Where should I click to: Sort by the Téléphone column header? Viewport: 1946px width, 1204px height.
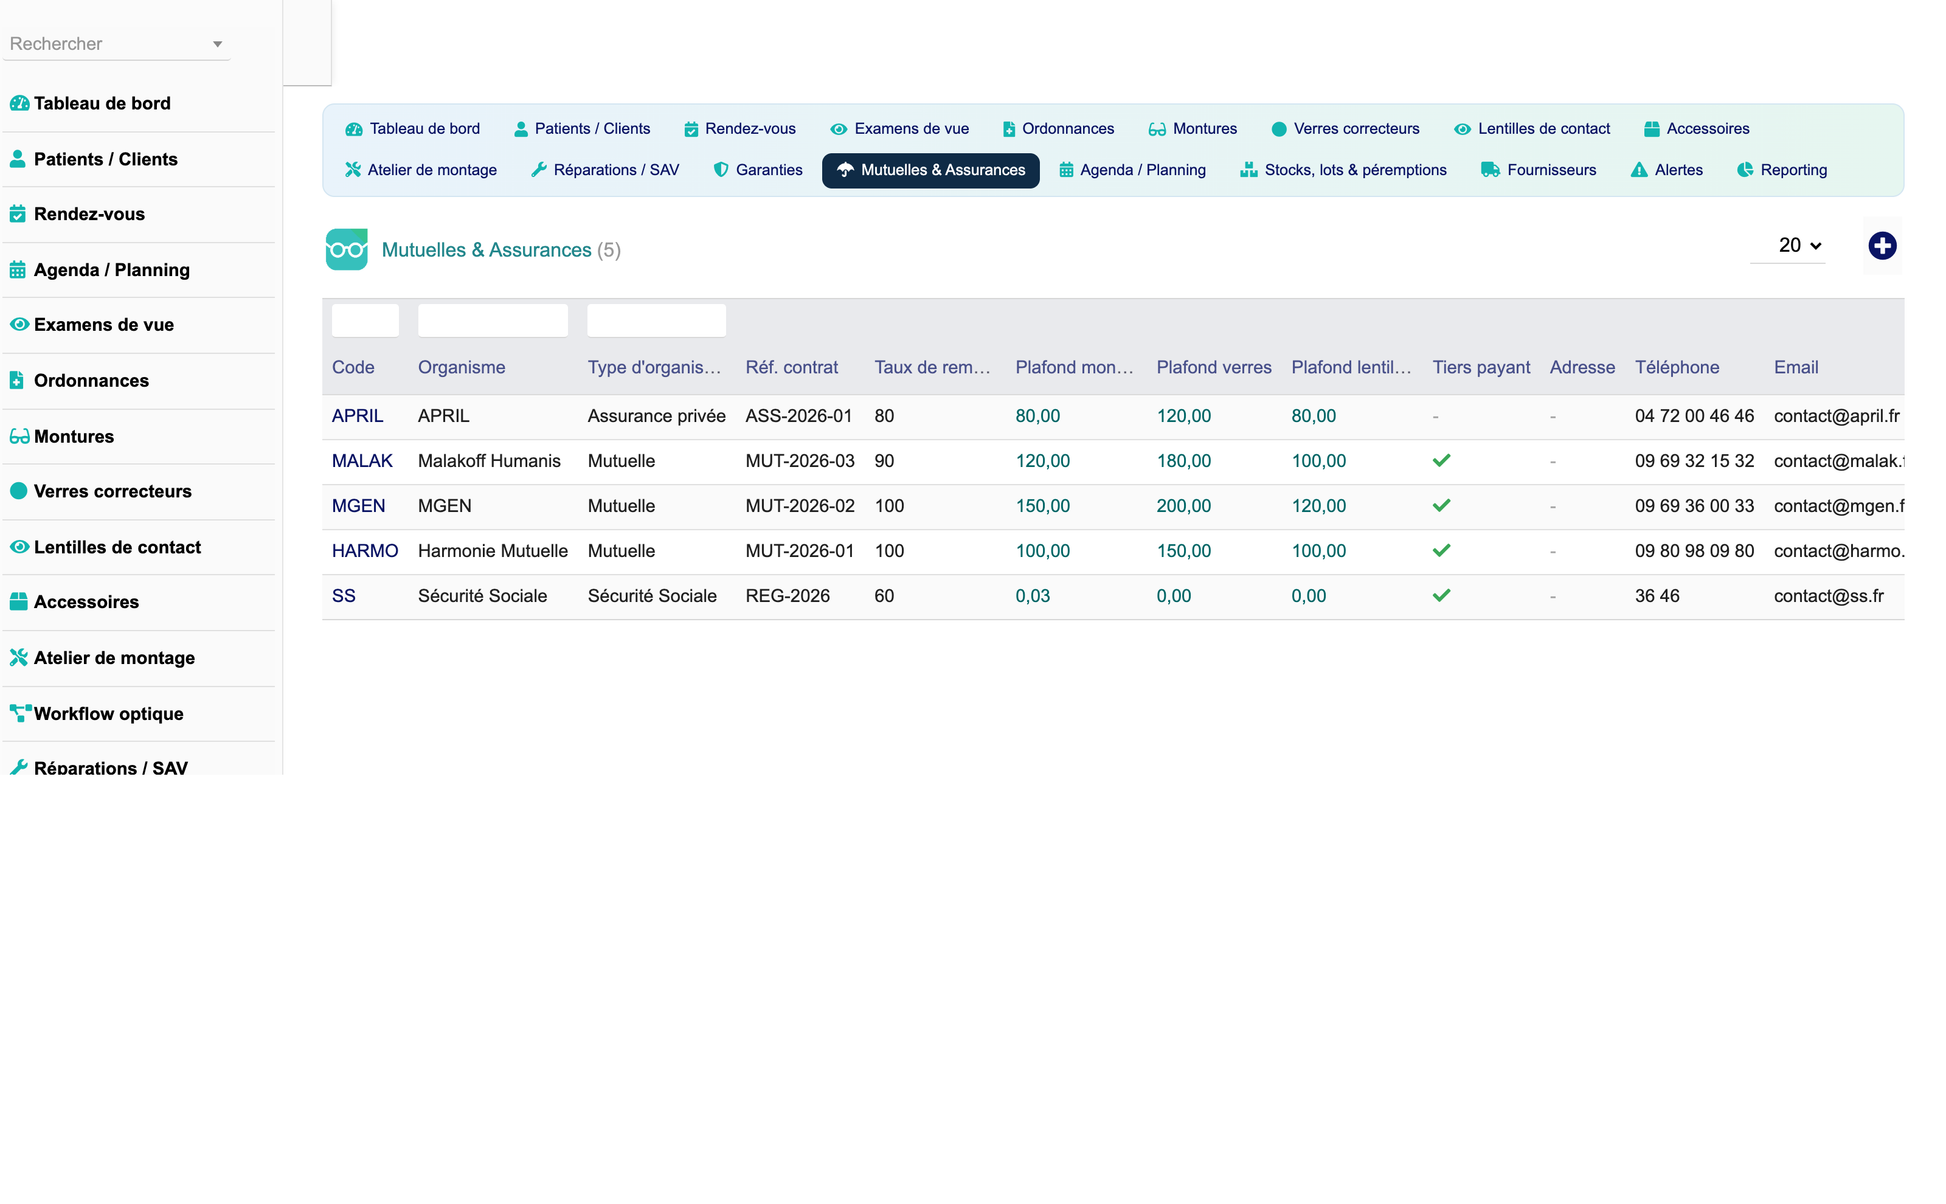1677,367
